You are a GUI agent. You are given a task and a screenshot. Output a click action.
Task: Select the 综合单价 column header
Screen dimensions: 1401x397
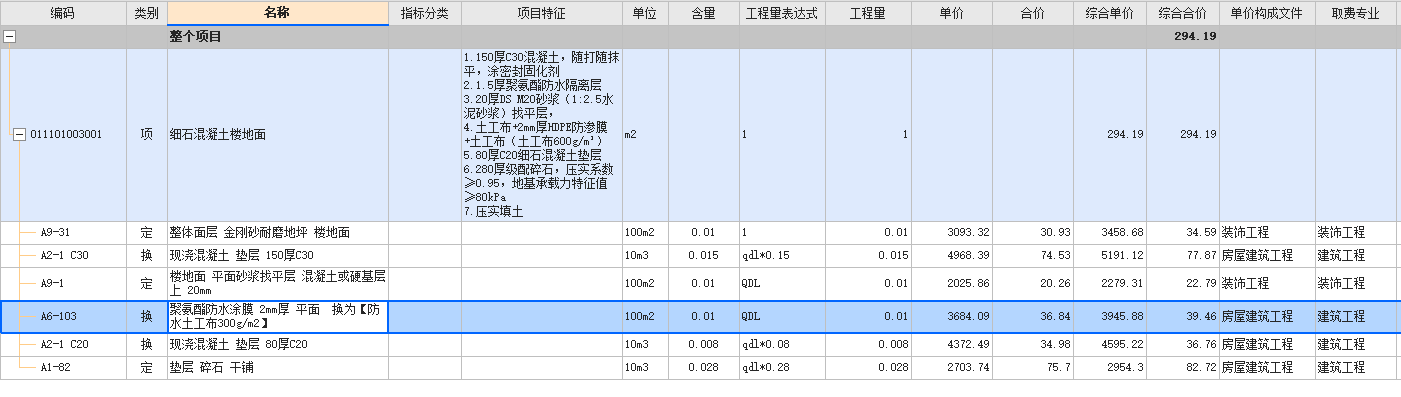pos(1110,13)
